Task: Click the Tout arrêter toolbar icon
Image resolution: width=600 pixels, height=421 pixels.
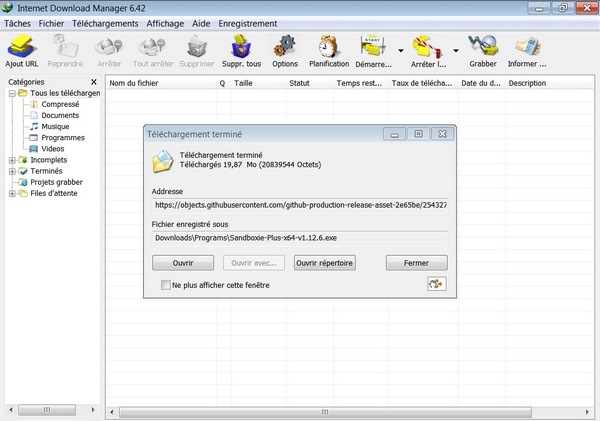Action: pos(153,47)
